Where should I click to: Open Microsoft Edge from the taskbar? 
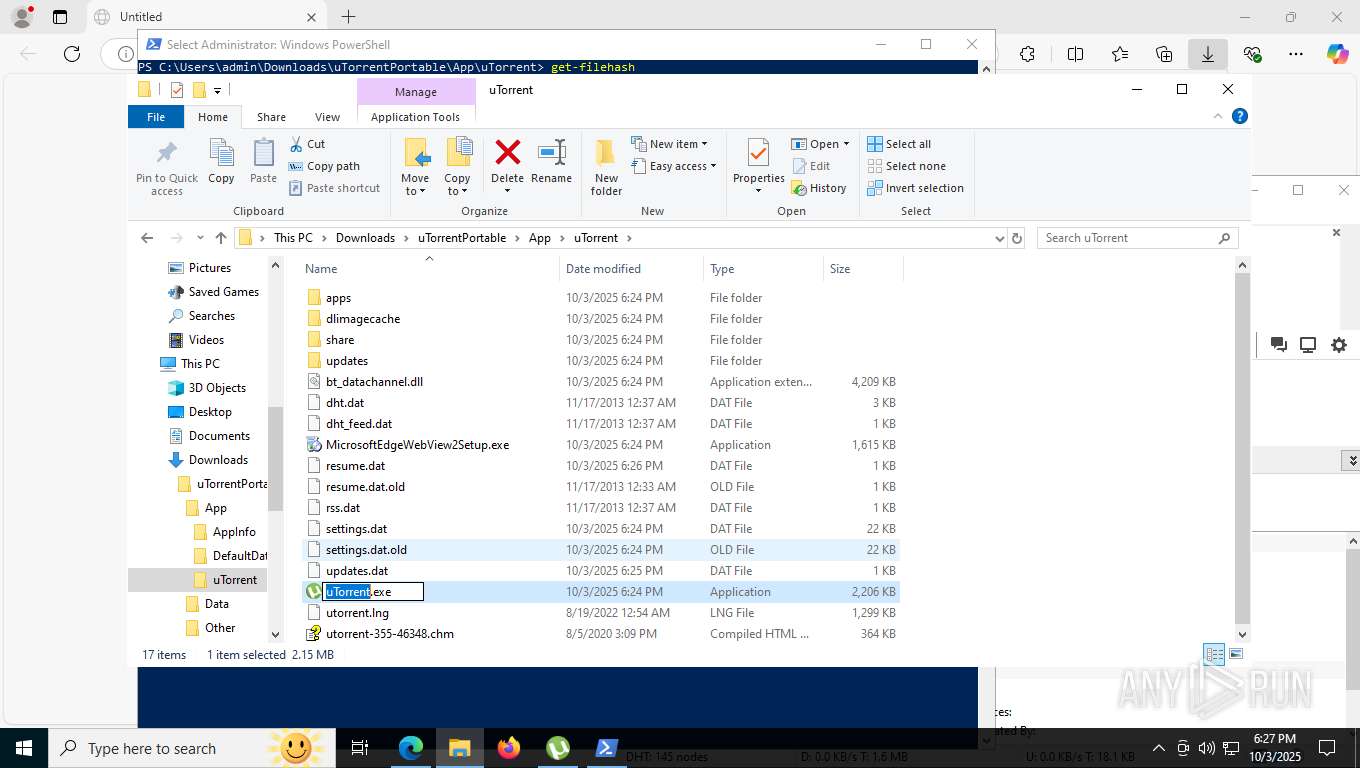[411, 748]
